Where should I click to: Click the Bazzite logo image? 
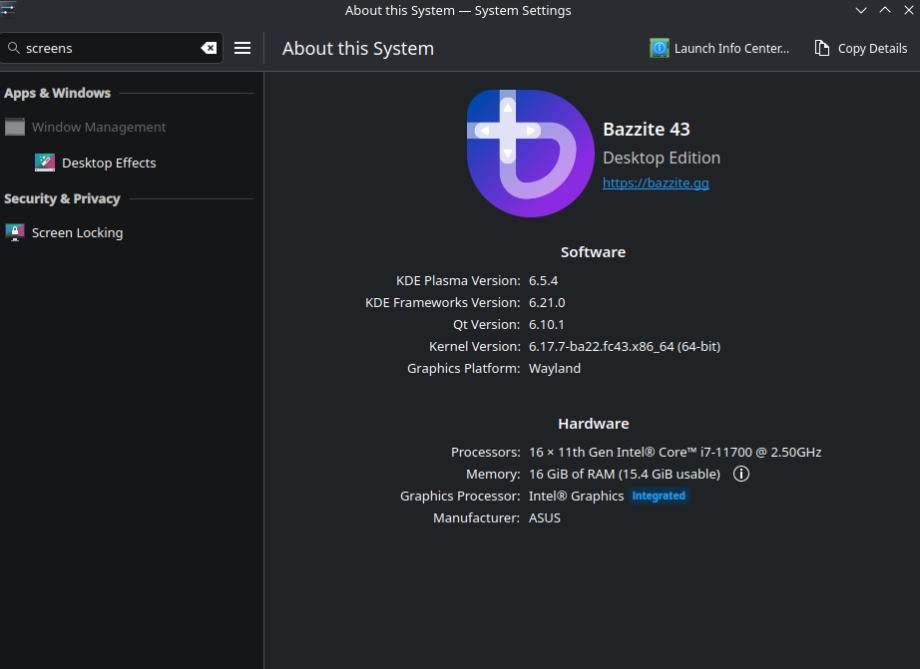pyautogui.click(x=530, y=153)
